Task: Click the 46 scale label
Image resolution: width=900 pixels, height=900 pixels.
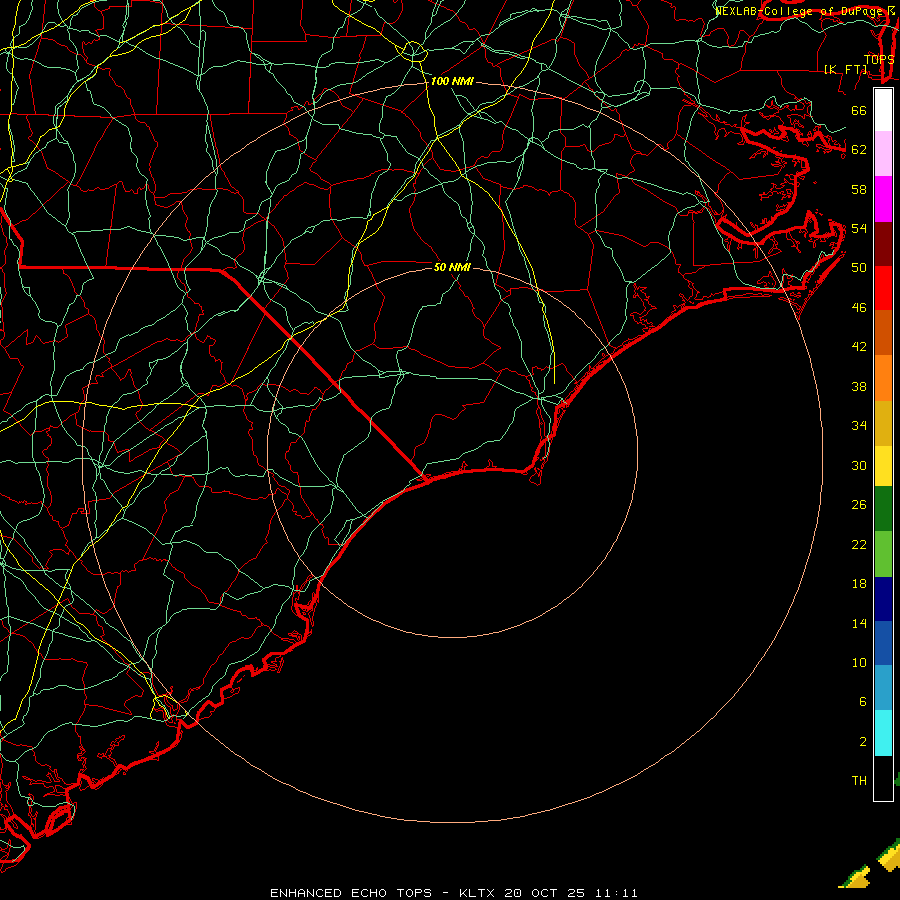Action: coord(859,308)
